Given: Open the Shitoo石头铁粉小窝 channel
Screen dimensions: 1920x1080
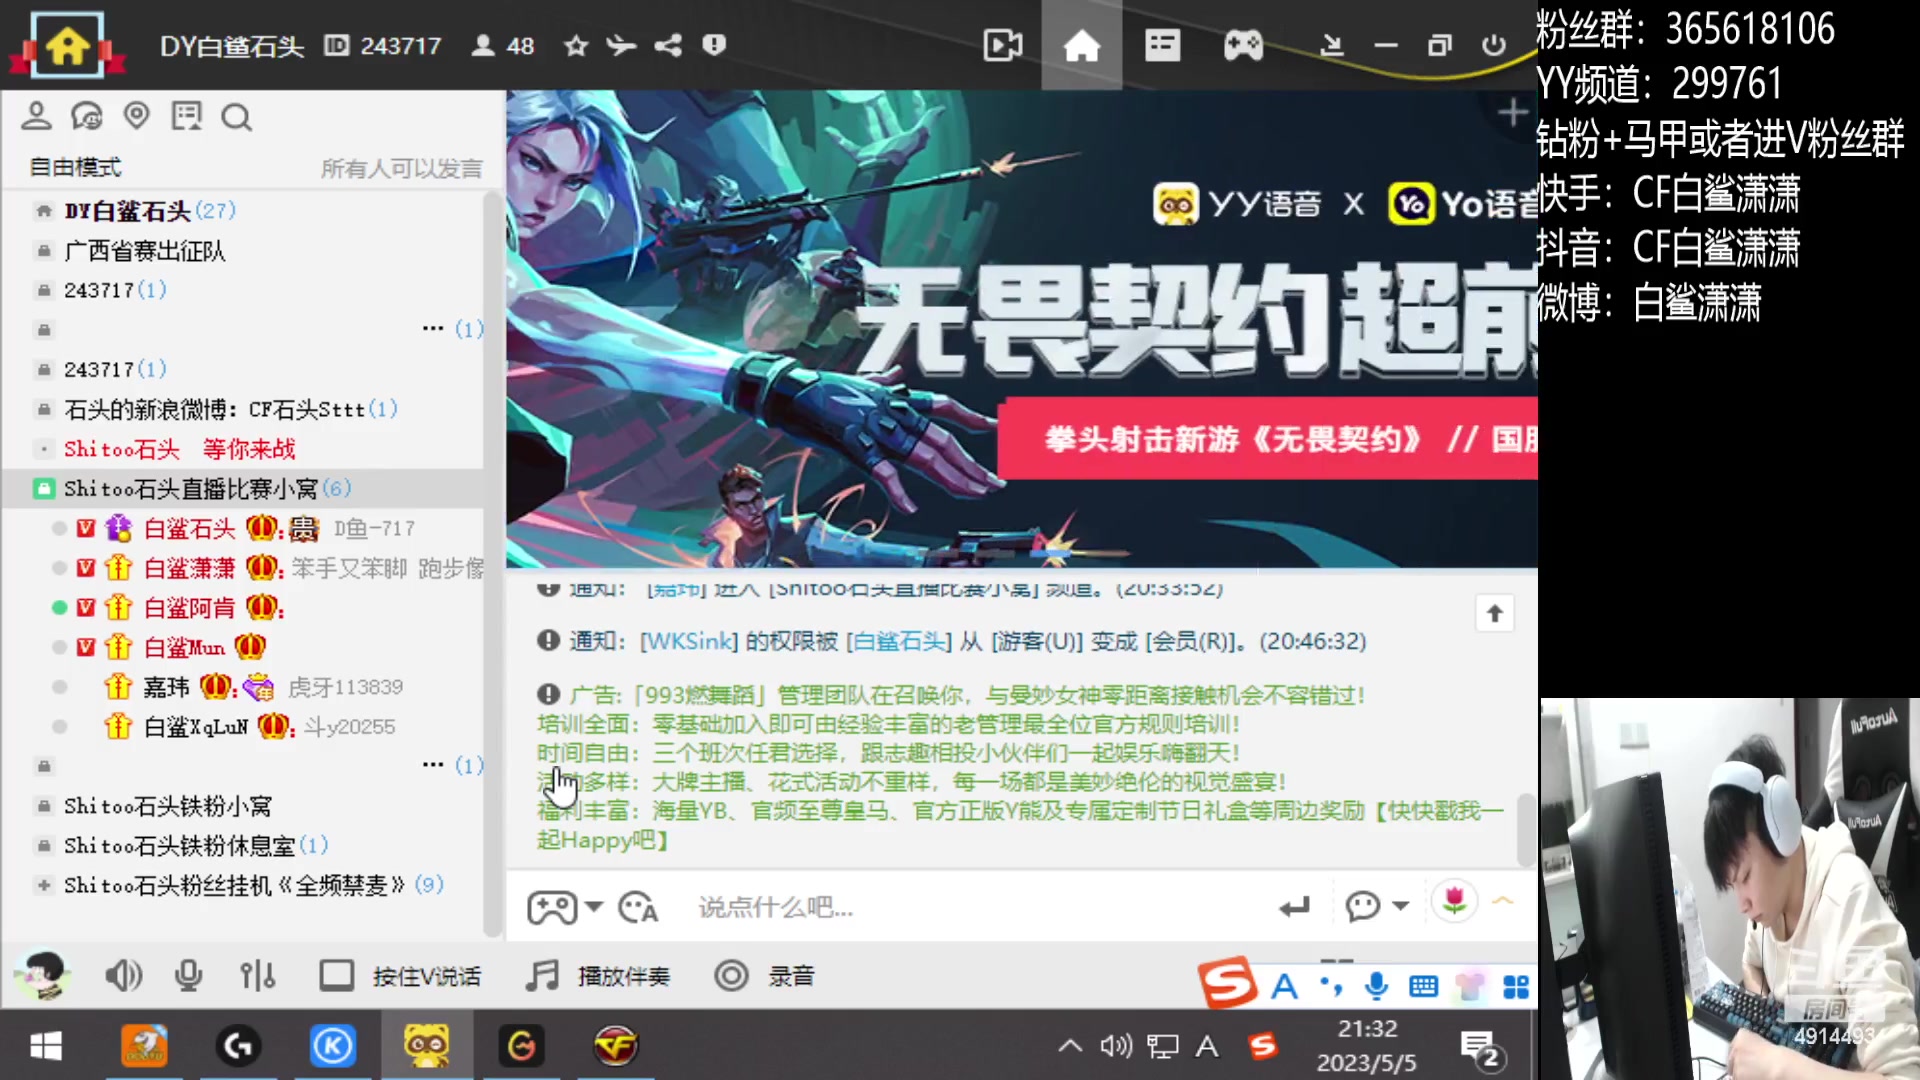Looking at the screenshot, I should pos(168,806).
